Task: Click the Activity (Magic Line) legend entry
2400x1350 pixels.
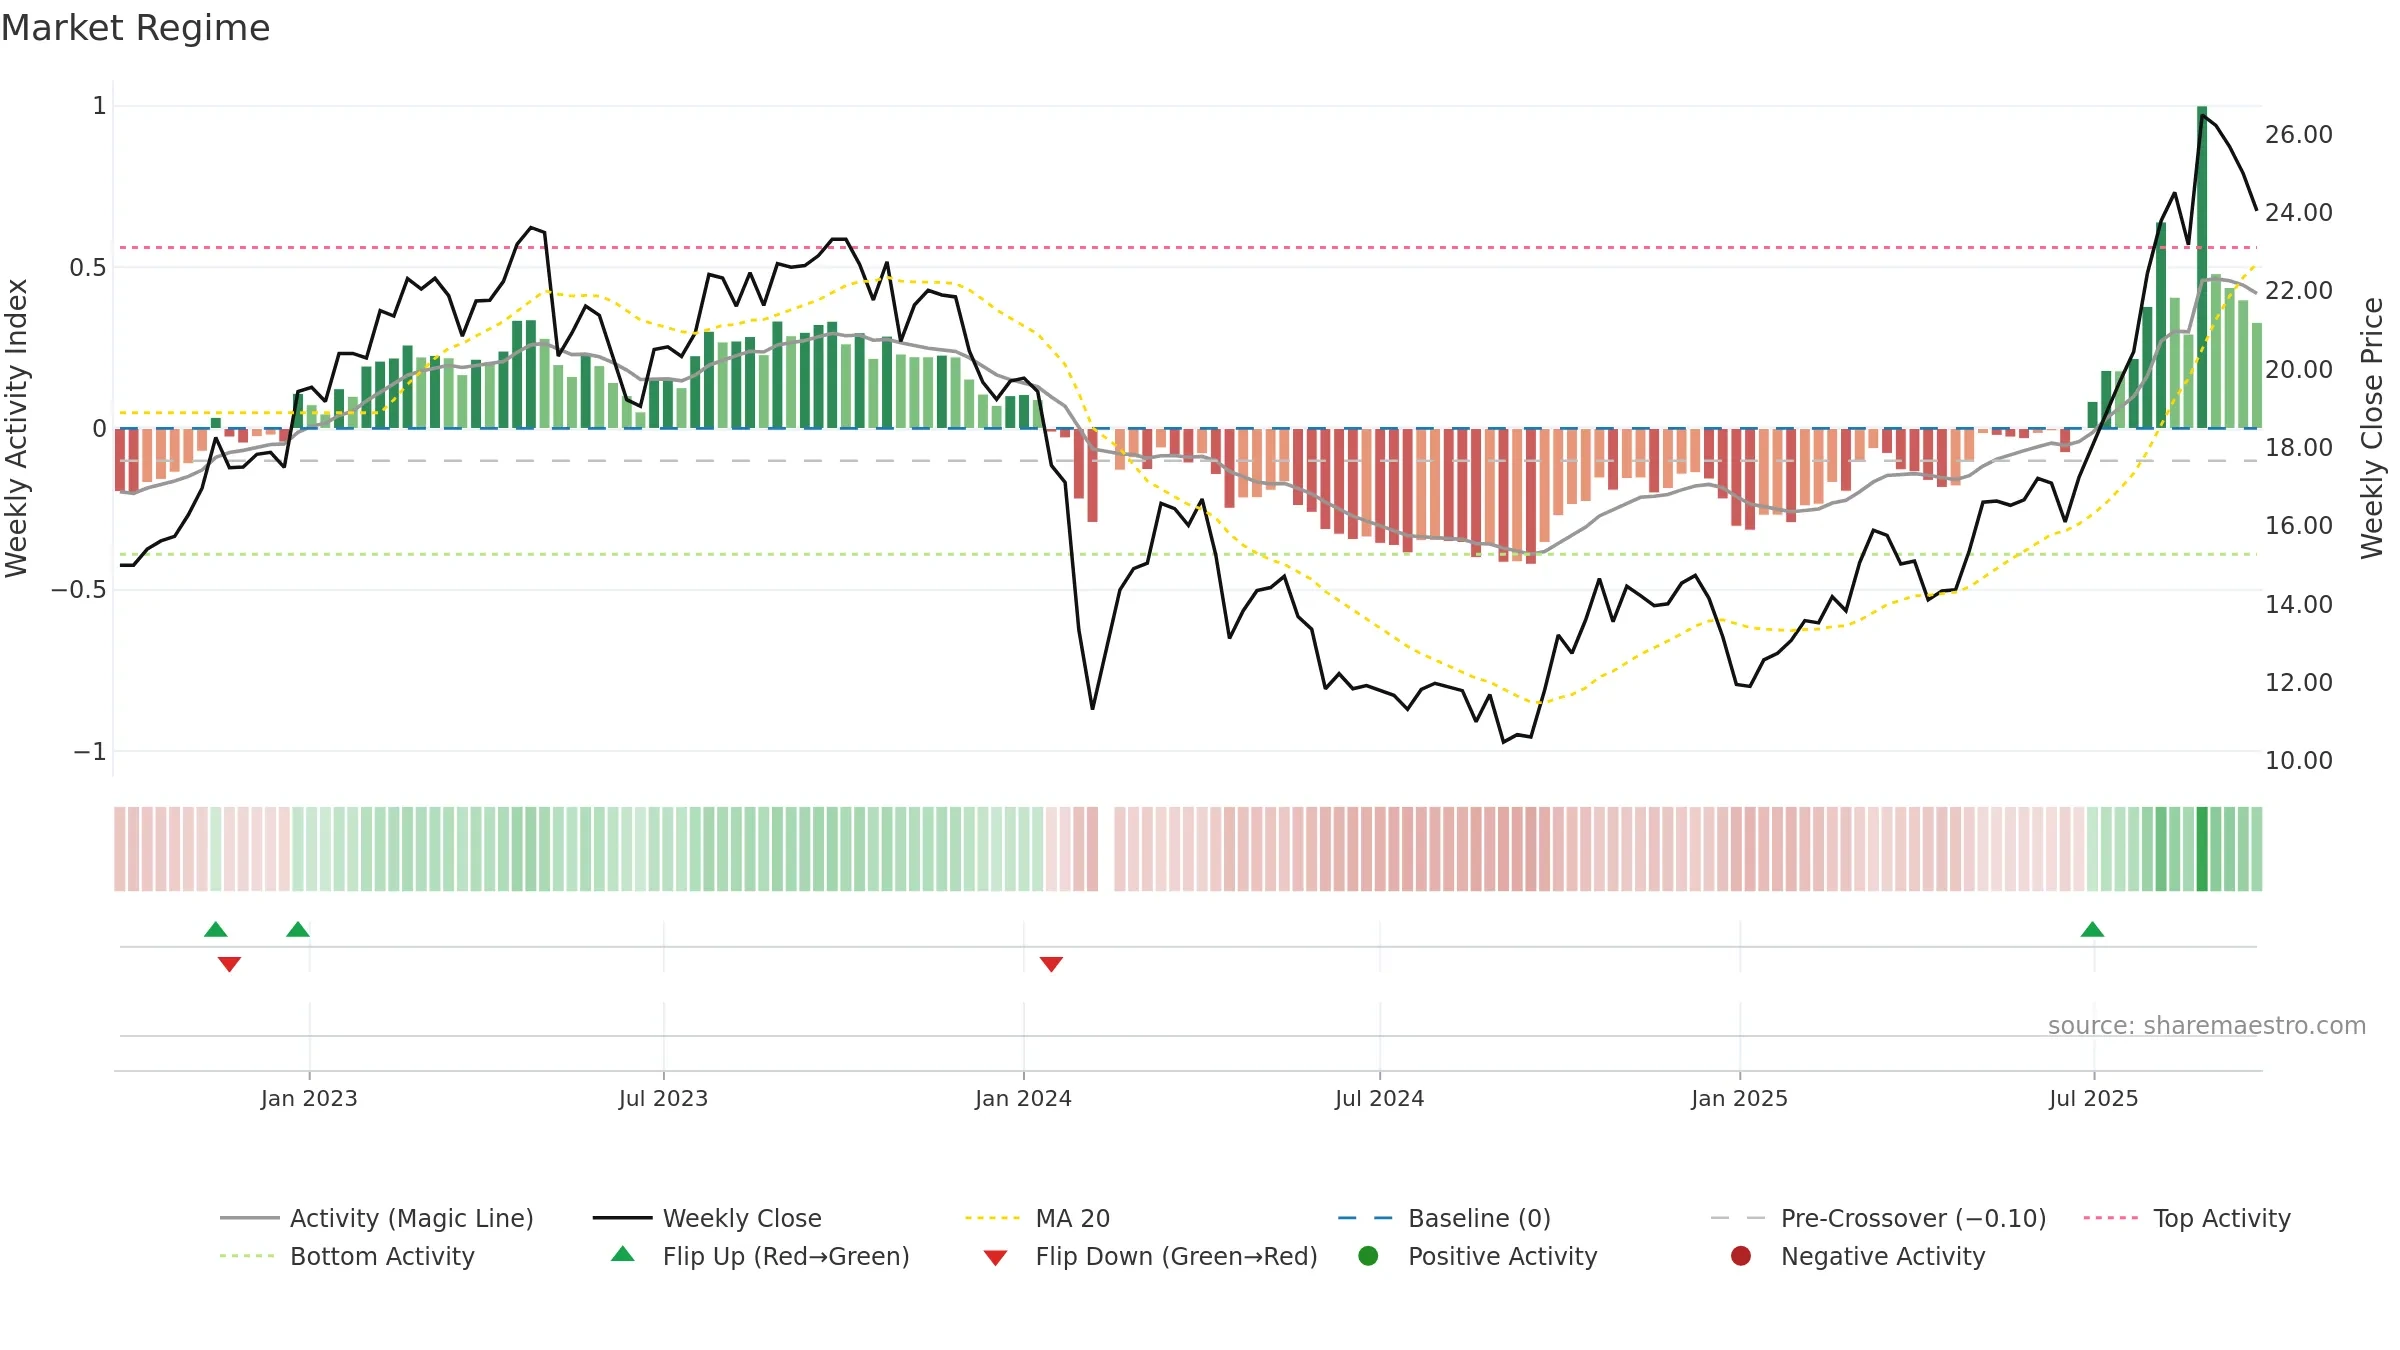Action: (x=377, y=1218)
